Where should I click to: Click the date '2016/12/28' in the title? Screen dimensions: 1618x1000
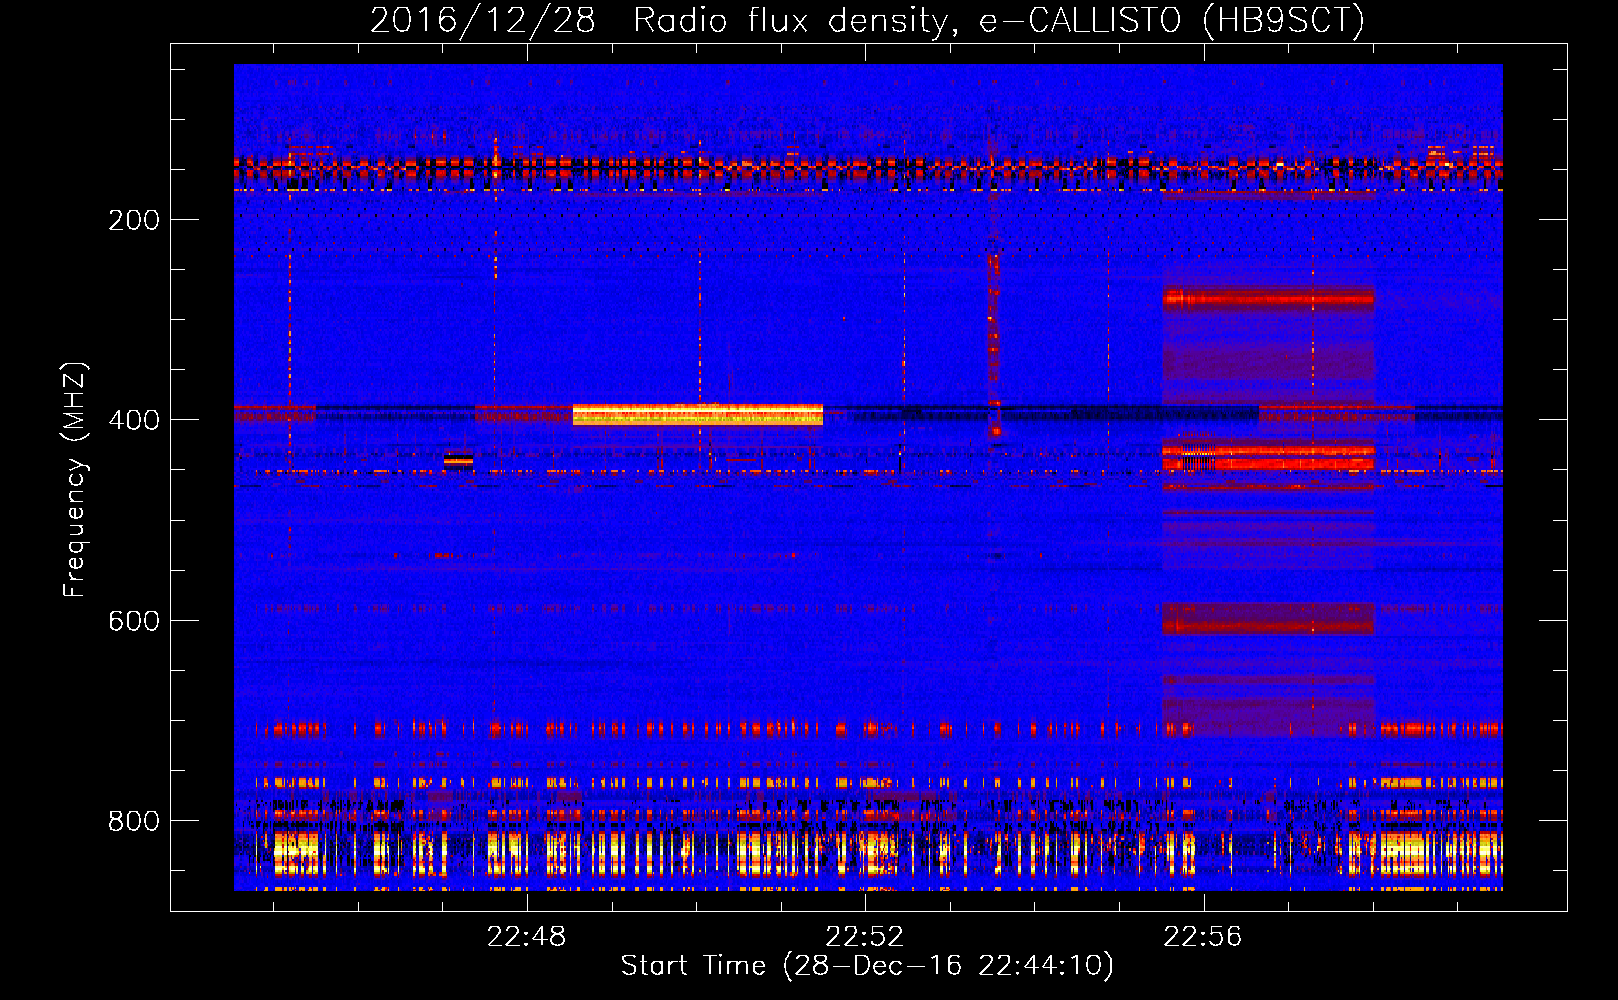[x=482, y=20]
